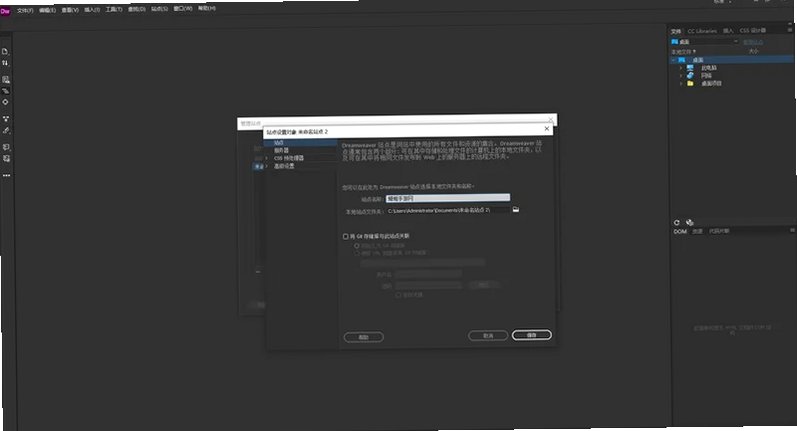Click 管理站点 link in Files panel

(x=753, y=42)
